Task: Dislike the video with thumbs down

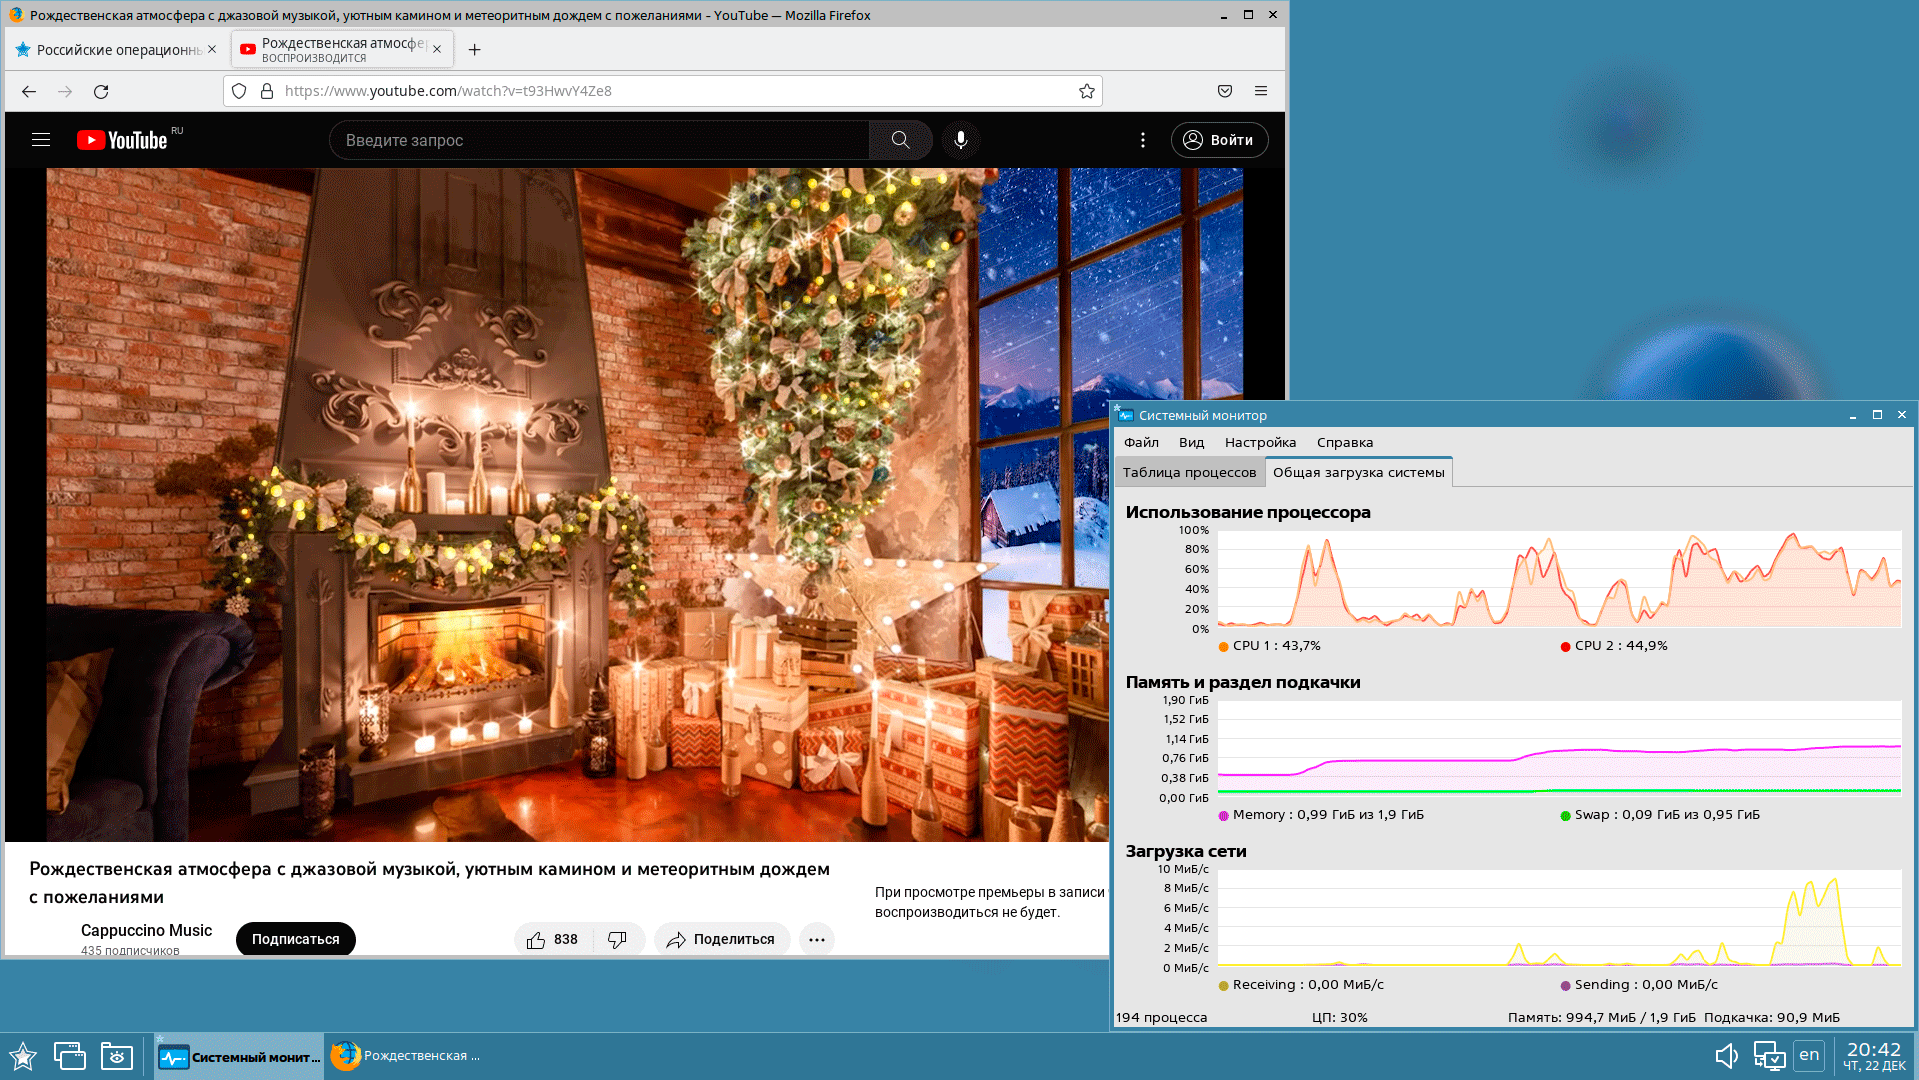Action: (617, 939)
